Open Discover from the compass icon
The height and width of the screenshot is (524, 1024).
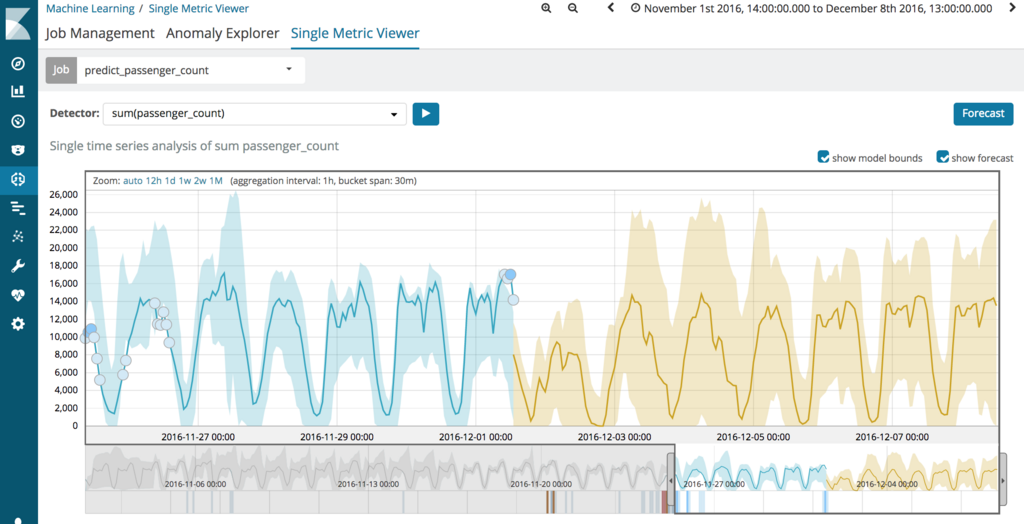pos(18,63)
